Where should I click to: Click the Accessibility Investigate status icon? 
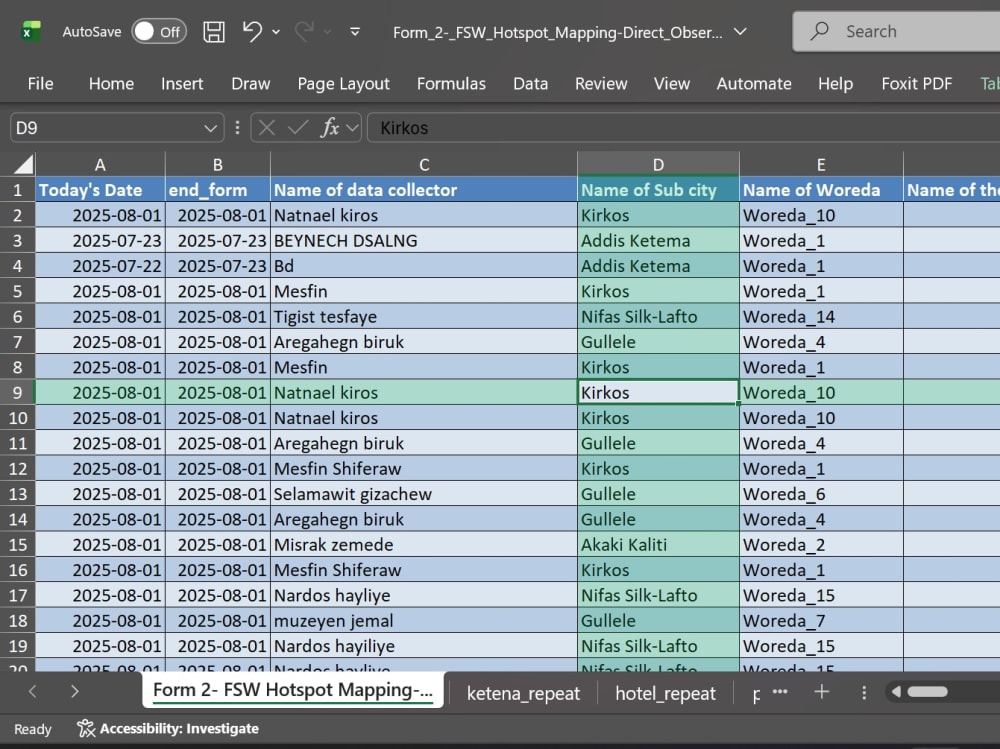pyautogui.click(x=85, y=728)
